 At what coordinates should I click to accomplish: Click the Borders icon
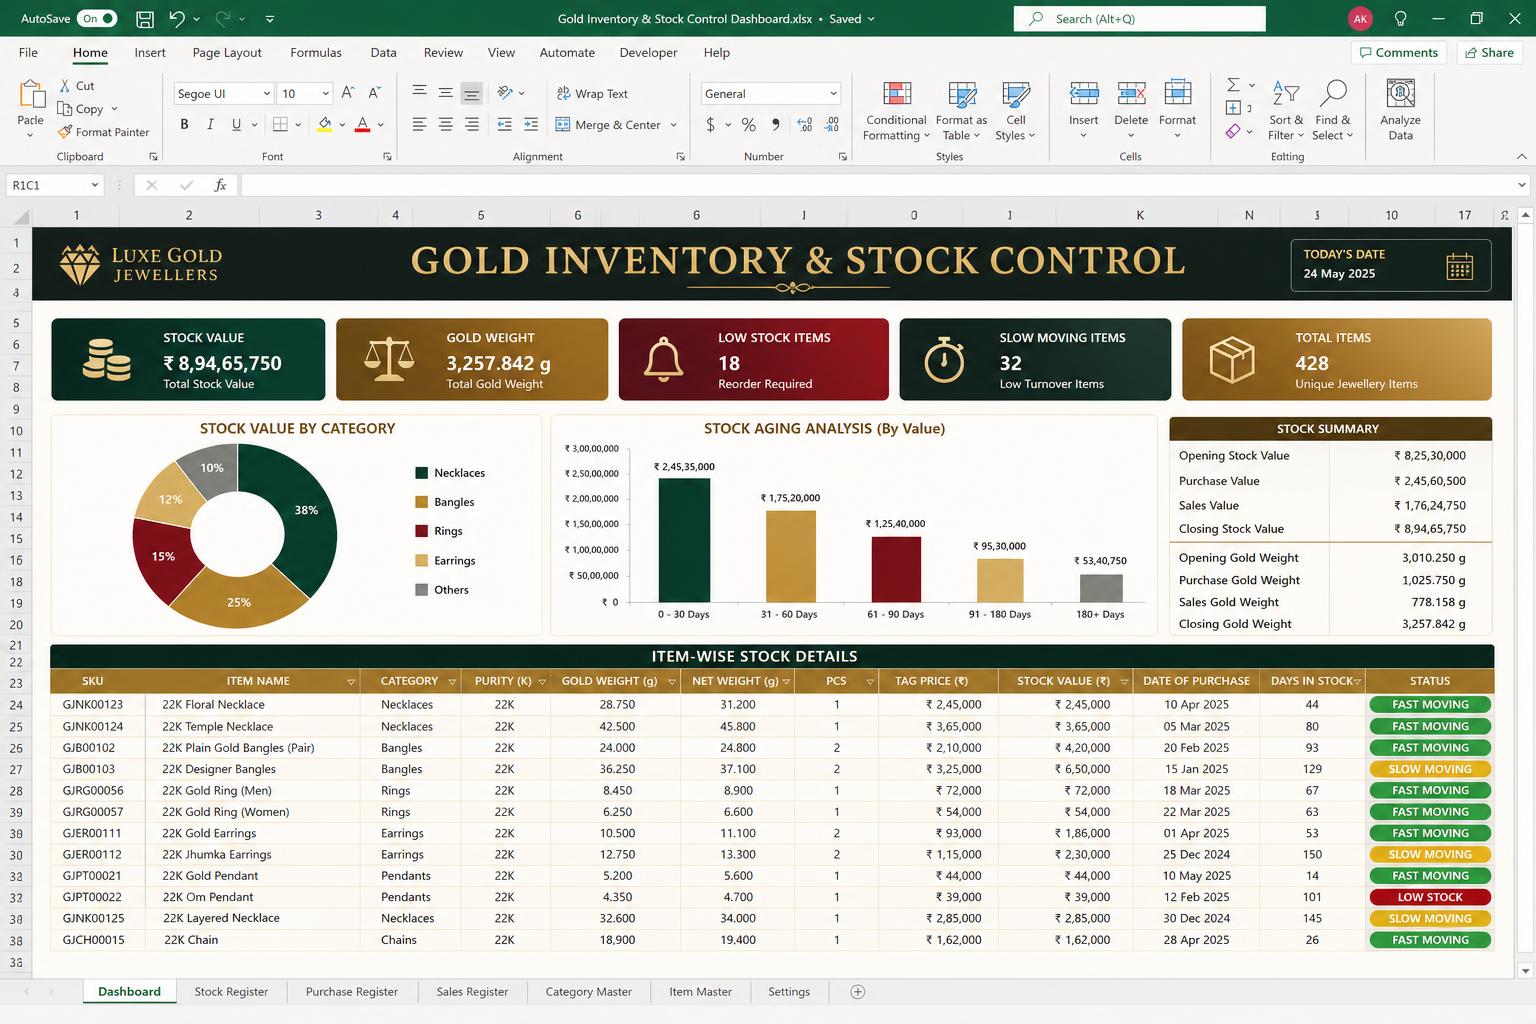[x=281, y=125]
